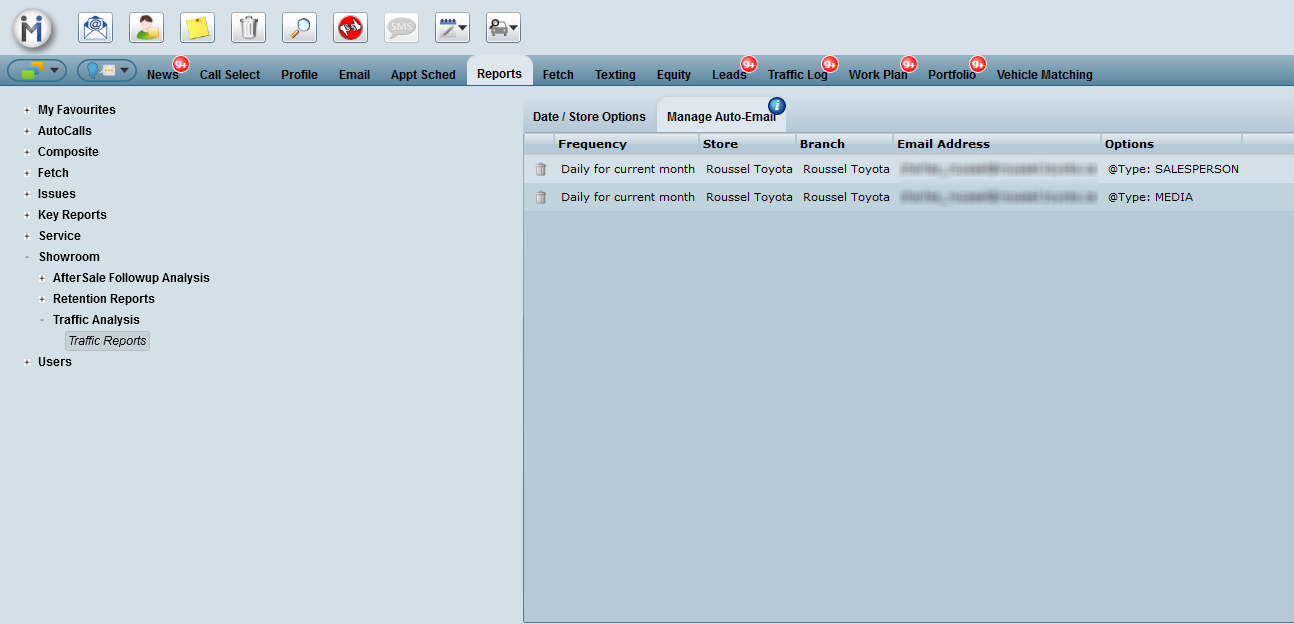
Task: Click the customer contact person icon
Action: click(147, 28)
